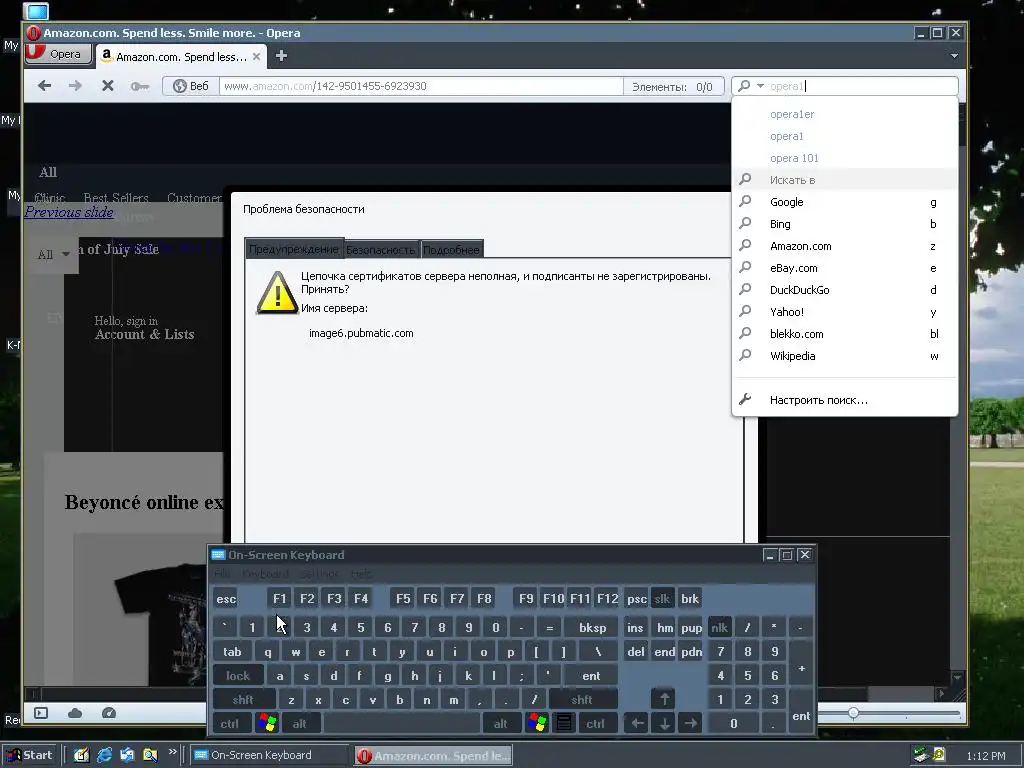Open the Opera menu button
Image resolution: width=1024 pixels, height=768 pixels.
(58, 54)
